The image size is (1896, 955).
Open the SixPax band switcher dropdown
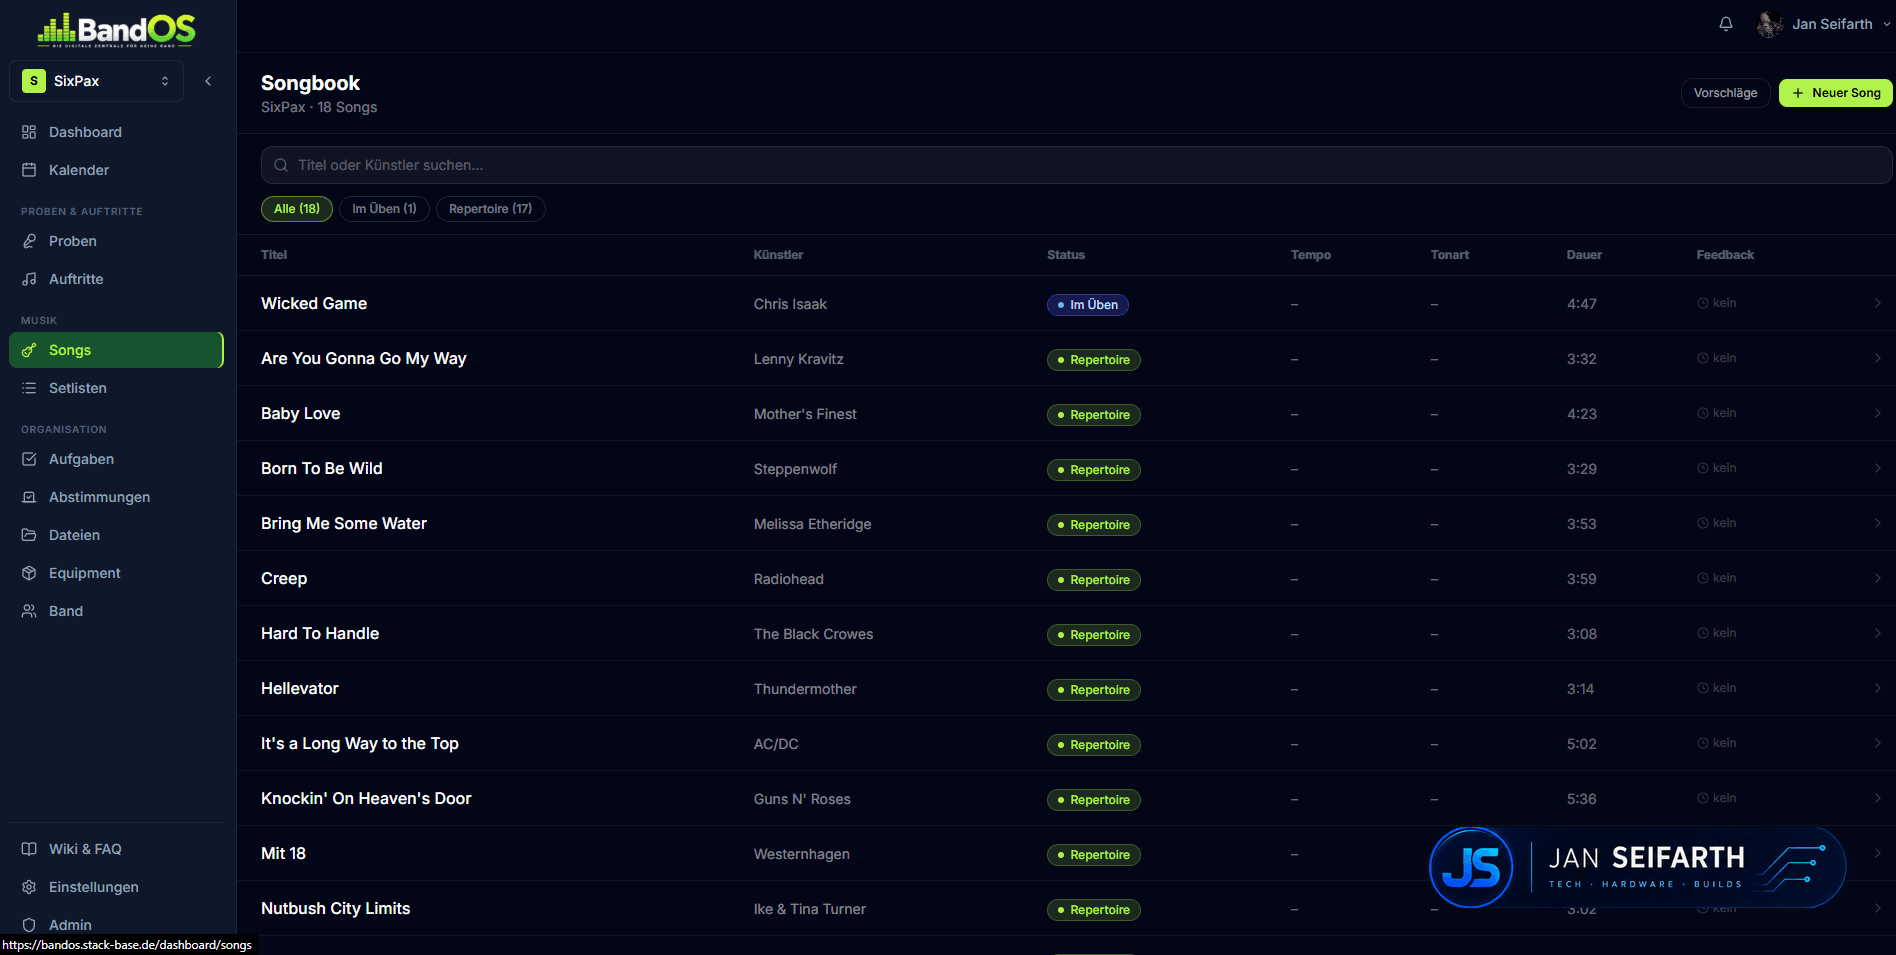(96, 81)
